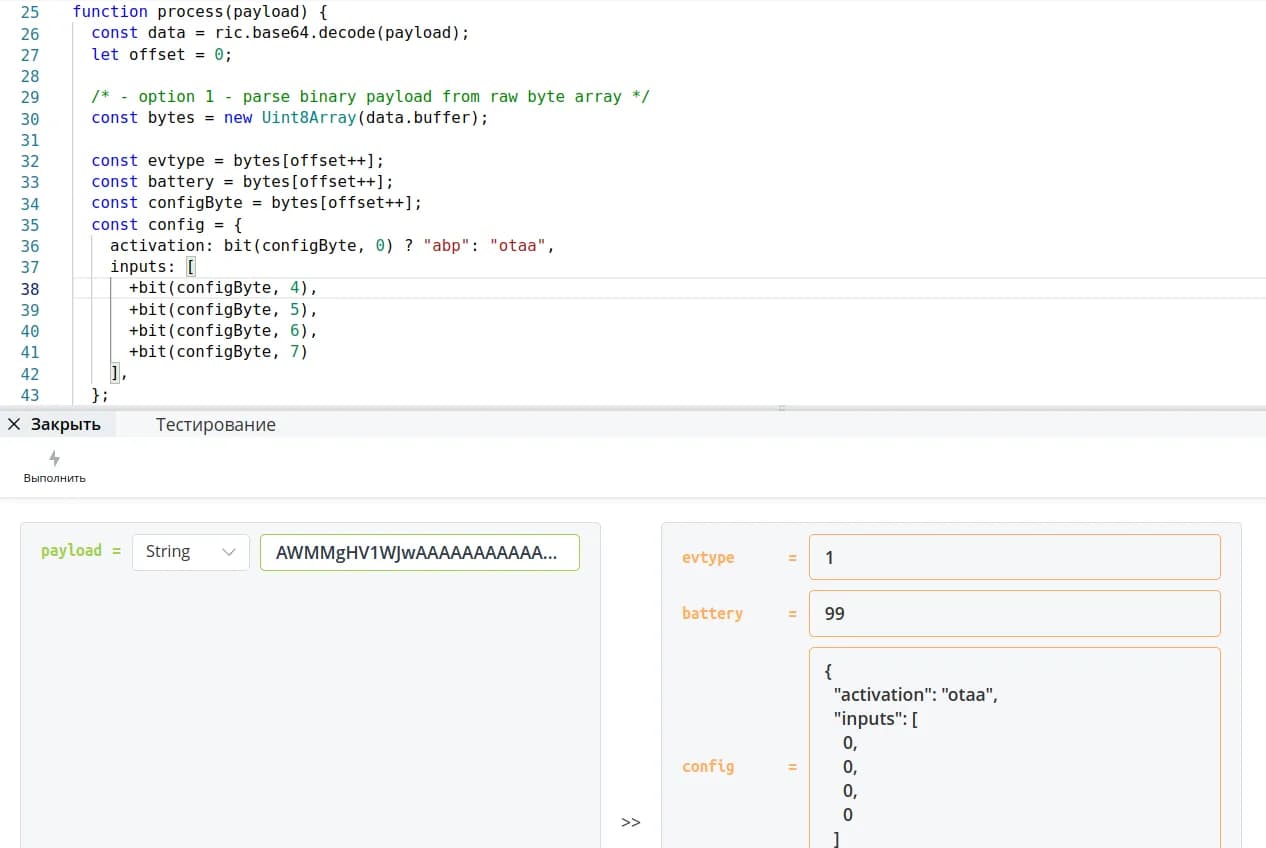Select the battery result field showing 99
The width and height of the screenshot is (1266, 848).
(1014, 614)
